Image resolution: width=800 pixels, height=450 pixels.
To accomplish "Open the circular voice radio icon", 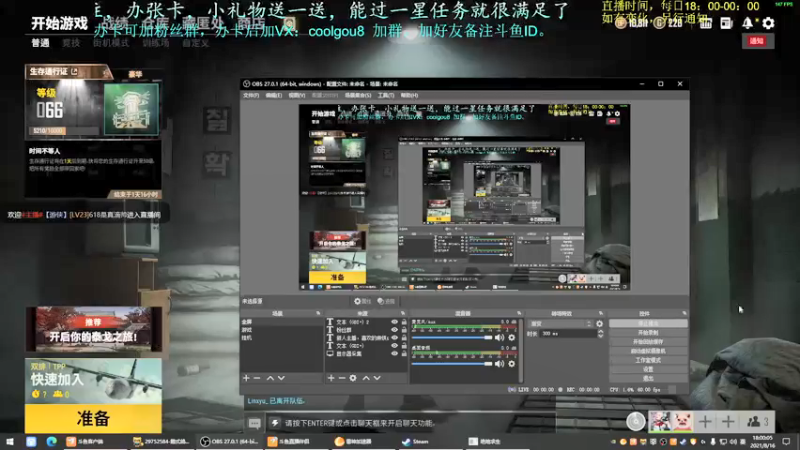I will pos(636,421).
